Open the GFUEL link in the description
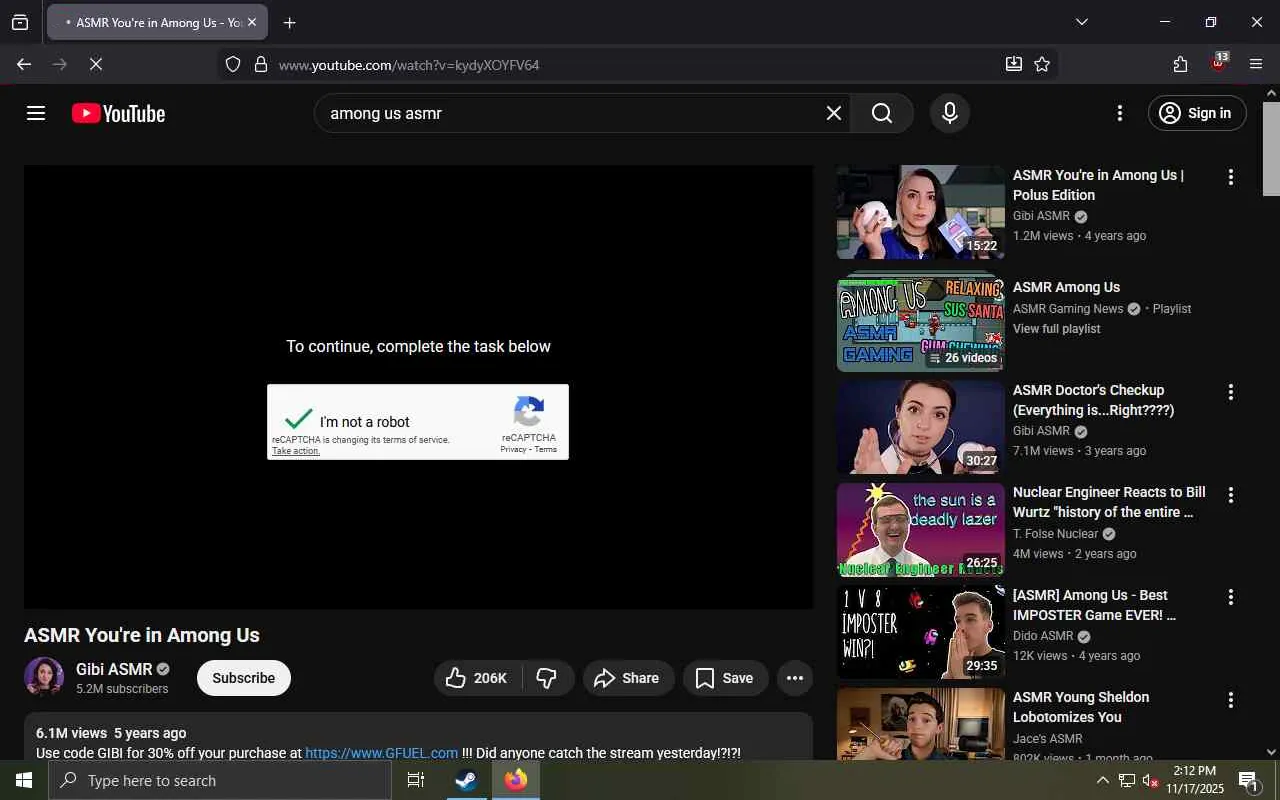The height and width of the screenshot is (800, 1280). pos(381,753)
